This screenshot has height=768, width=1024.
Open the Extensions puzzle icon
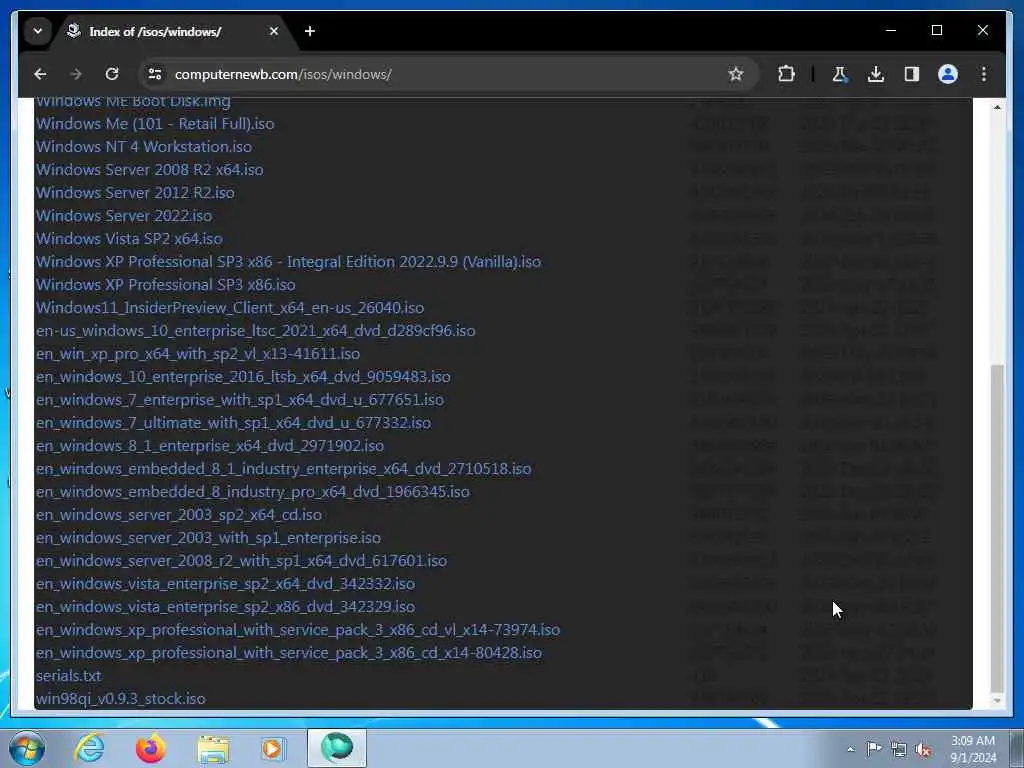[786, 74]
